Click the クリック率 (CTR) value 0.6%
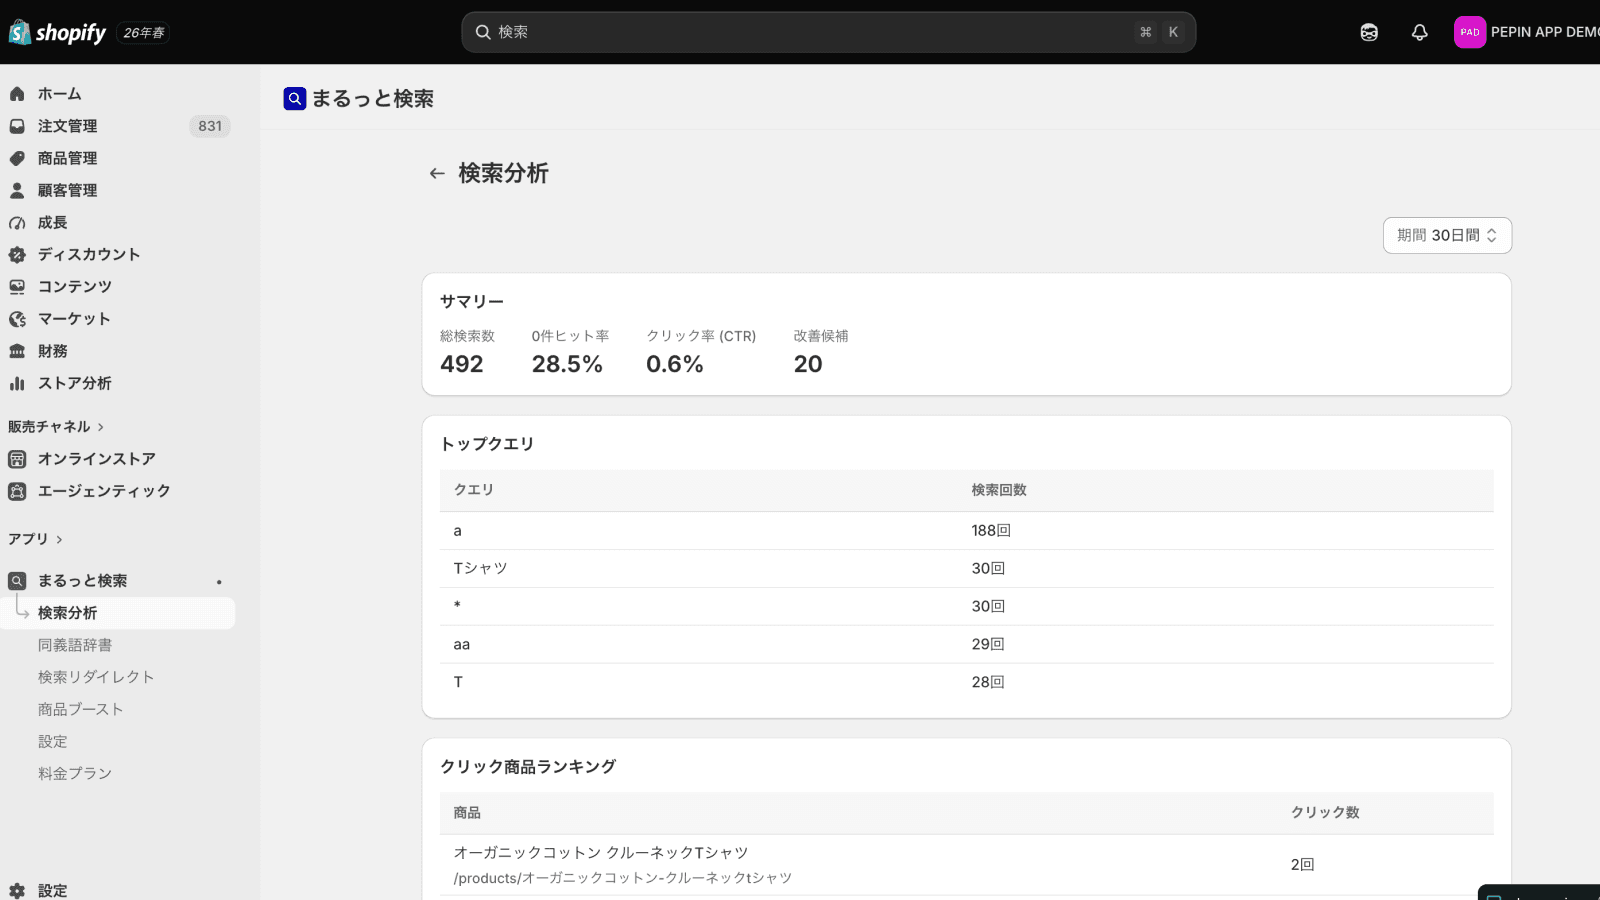 point(675,364)
